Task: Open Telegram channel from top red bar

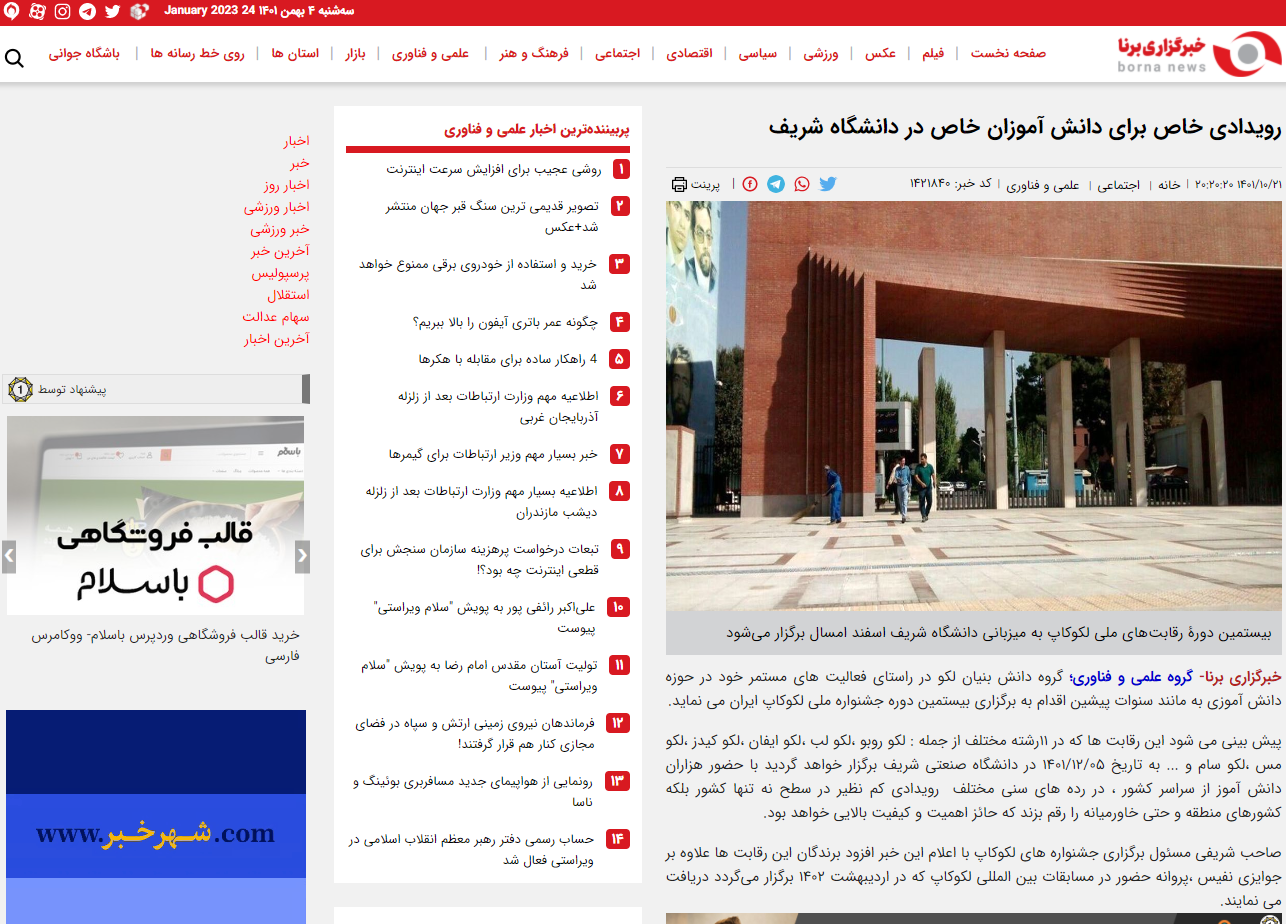Action: [x=87, y=12]
